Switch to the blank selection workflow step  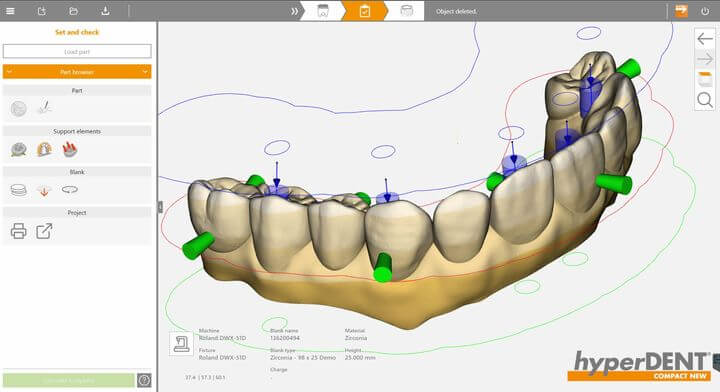[x=322, y=11]
